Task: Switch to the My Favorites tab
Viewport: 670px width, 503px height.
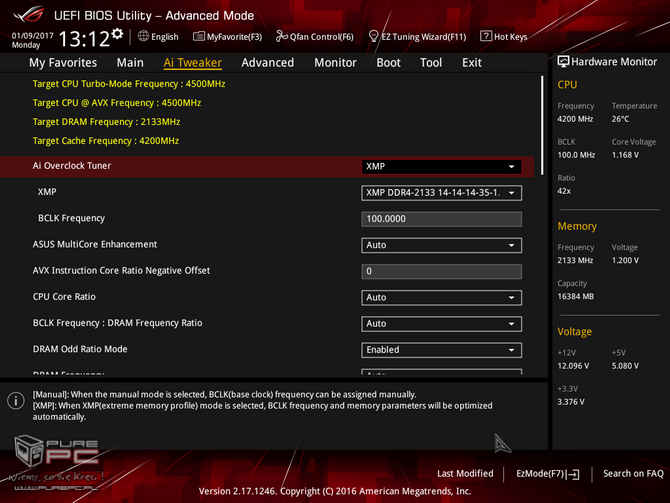Action: pyautogui.click(x=63, y=63)
